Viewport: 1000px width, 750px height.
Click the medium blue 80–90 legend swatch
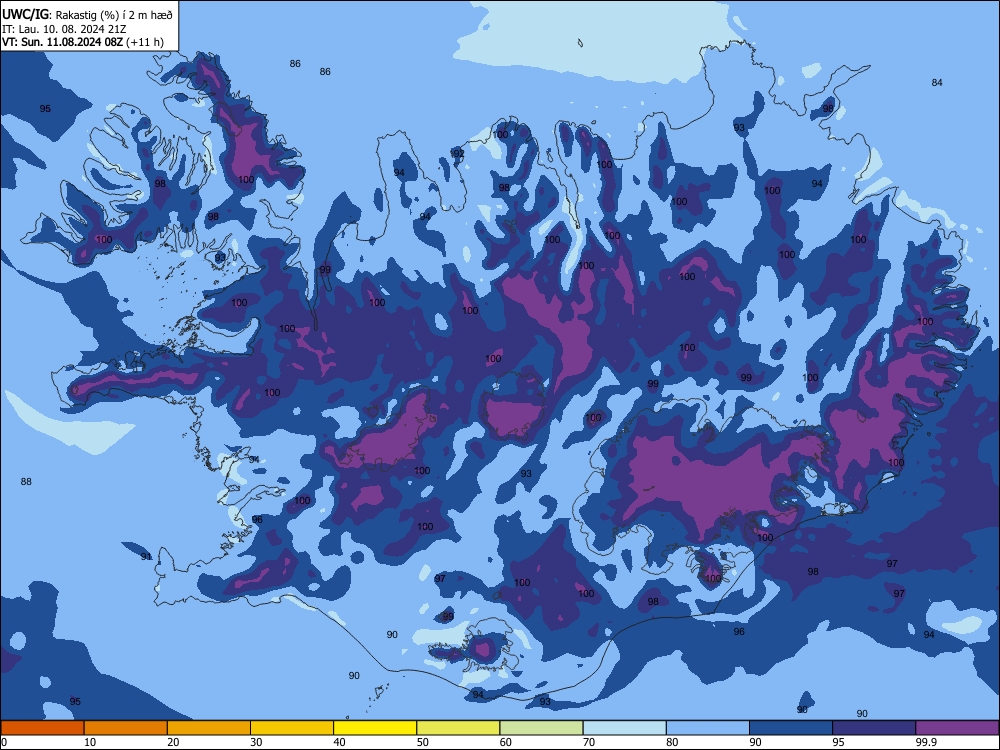click(x=707, y=728)
